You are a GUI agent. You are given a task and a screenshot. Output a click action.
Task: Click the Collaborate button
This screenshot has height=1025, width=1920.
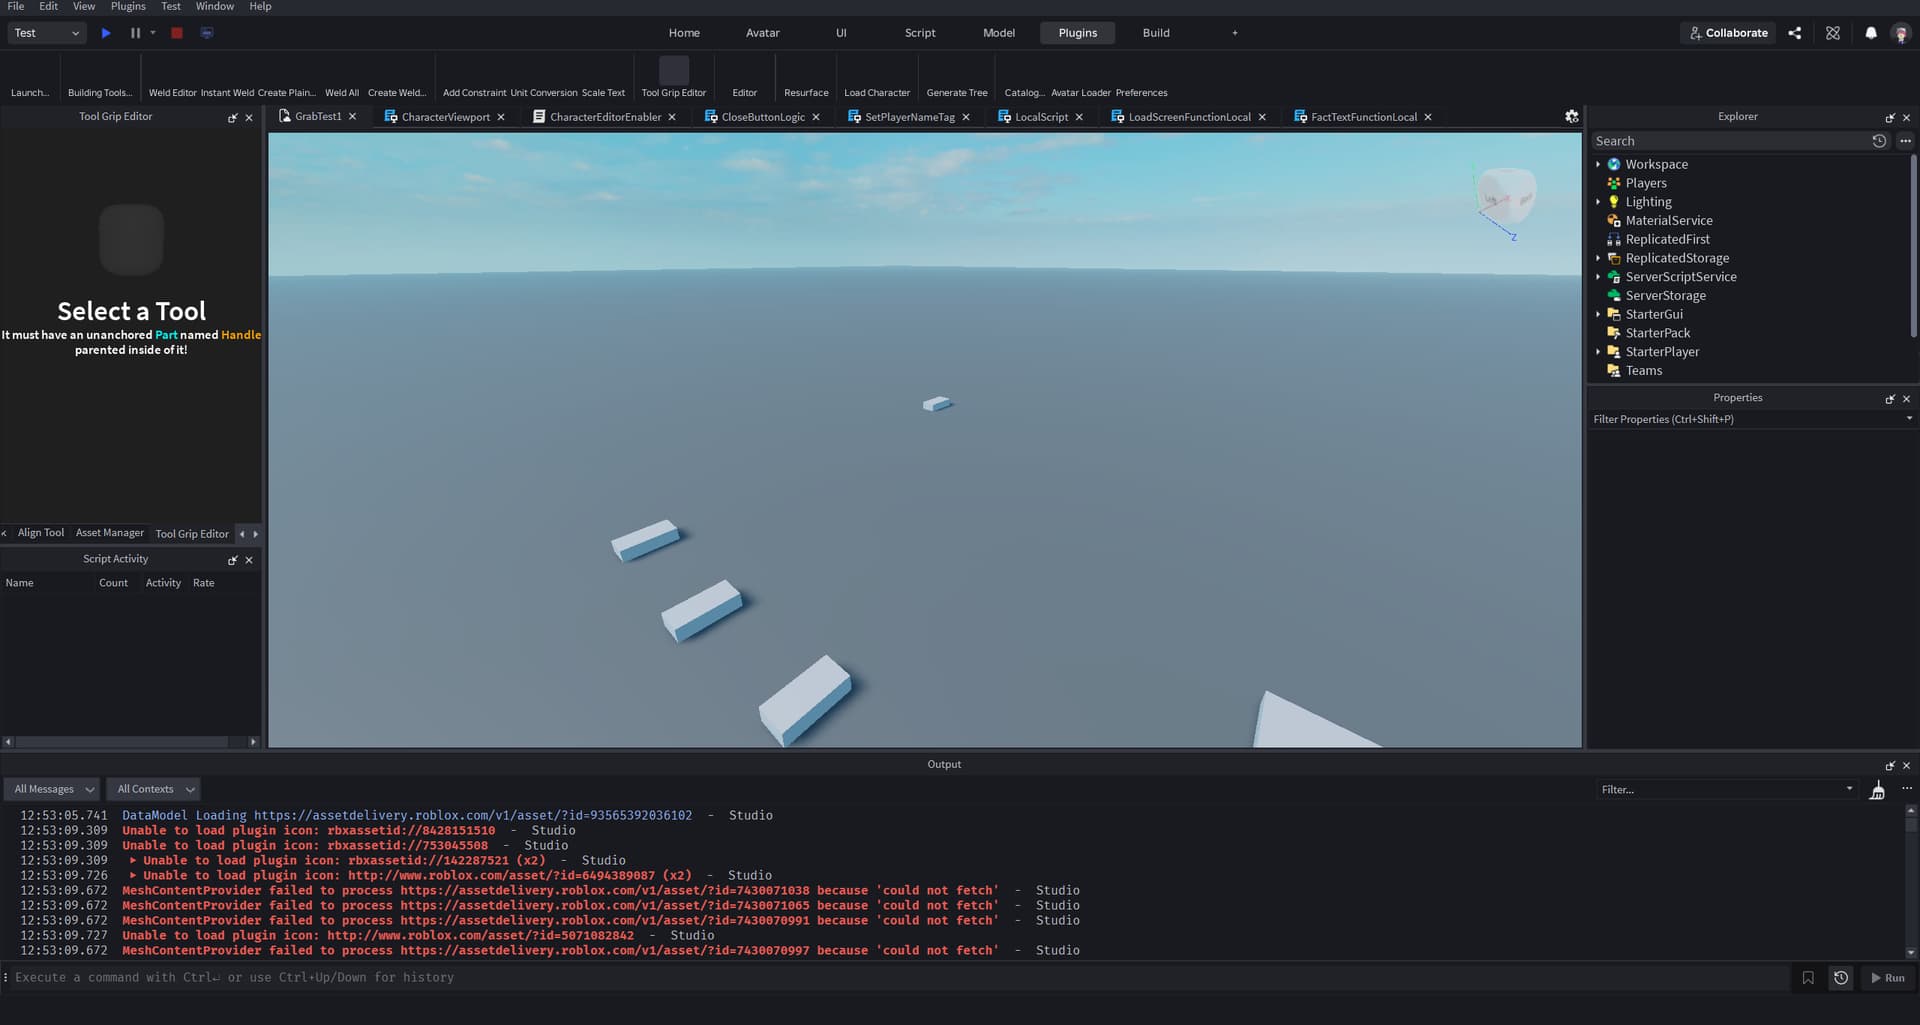point(1728,33)
